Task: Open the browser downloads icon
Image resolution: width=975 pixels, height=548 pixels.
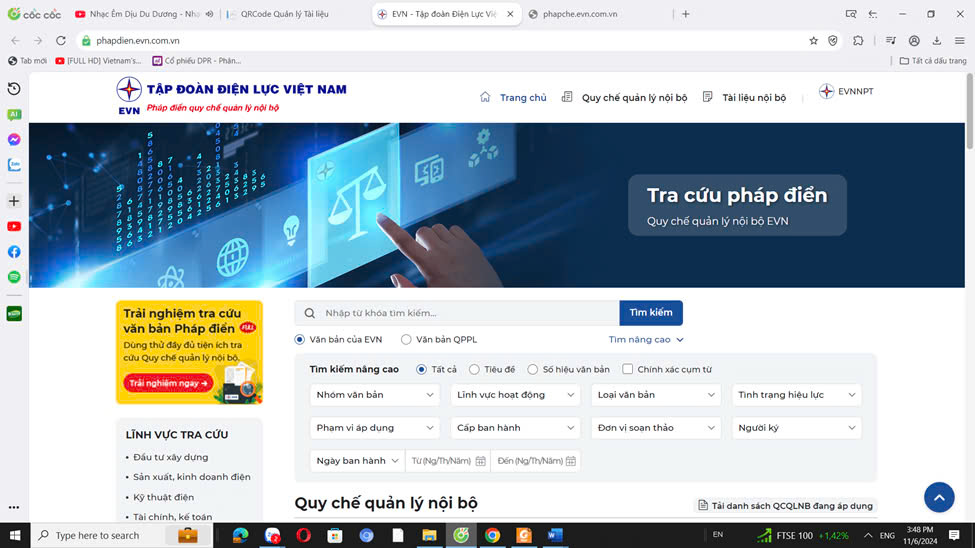Action: click(936, 40)
